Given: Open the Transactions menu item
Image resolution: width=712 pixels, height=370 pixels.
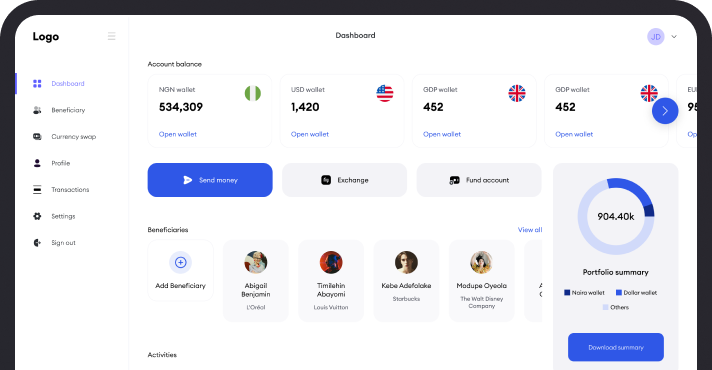Looking at the screenshot, I should point(70,190).
